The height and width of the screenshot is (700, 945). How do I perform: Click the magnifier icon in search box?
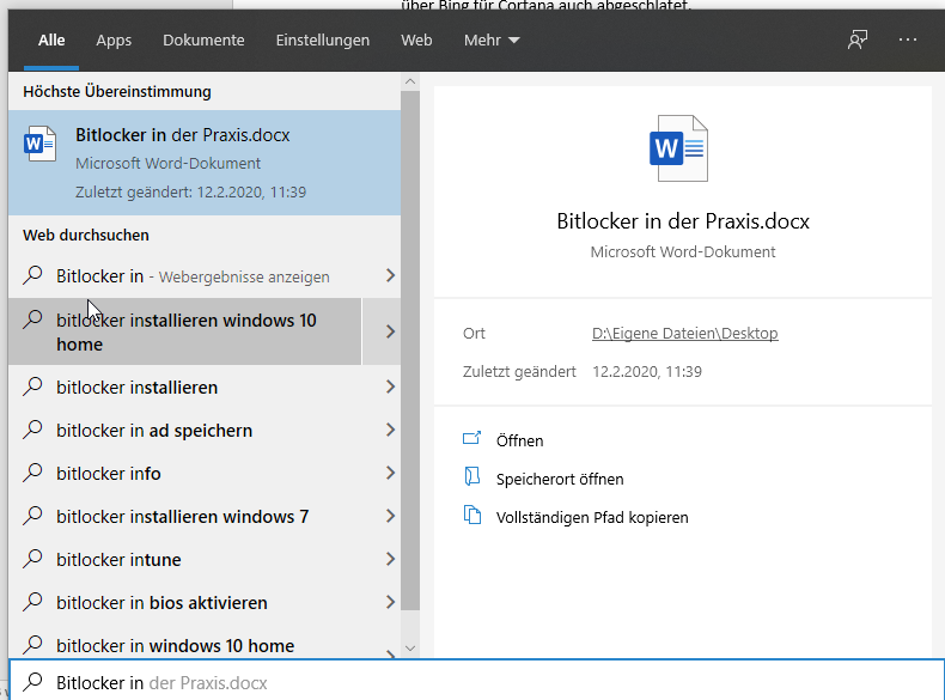pos(34,683)
